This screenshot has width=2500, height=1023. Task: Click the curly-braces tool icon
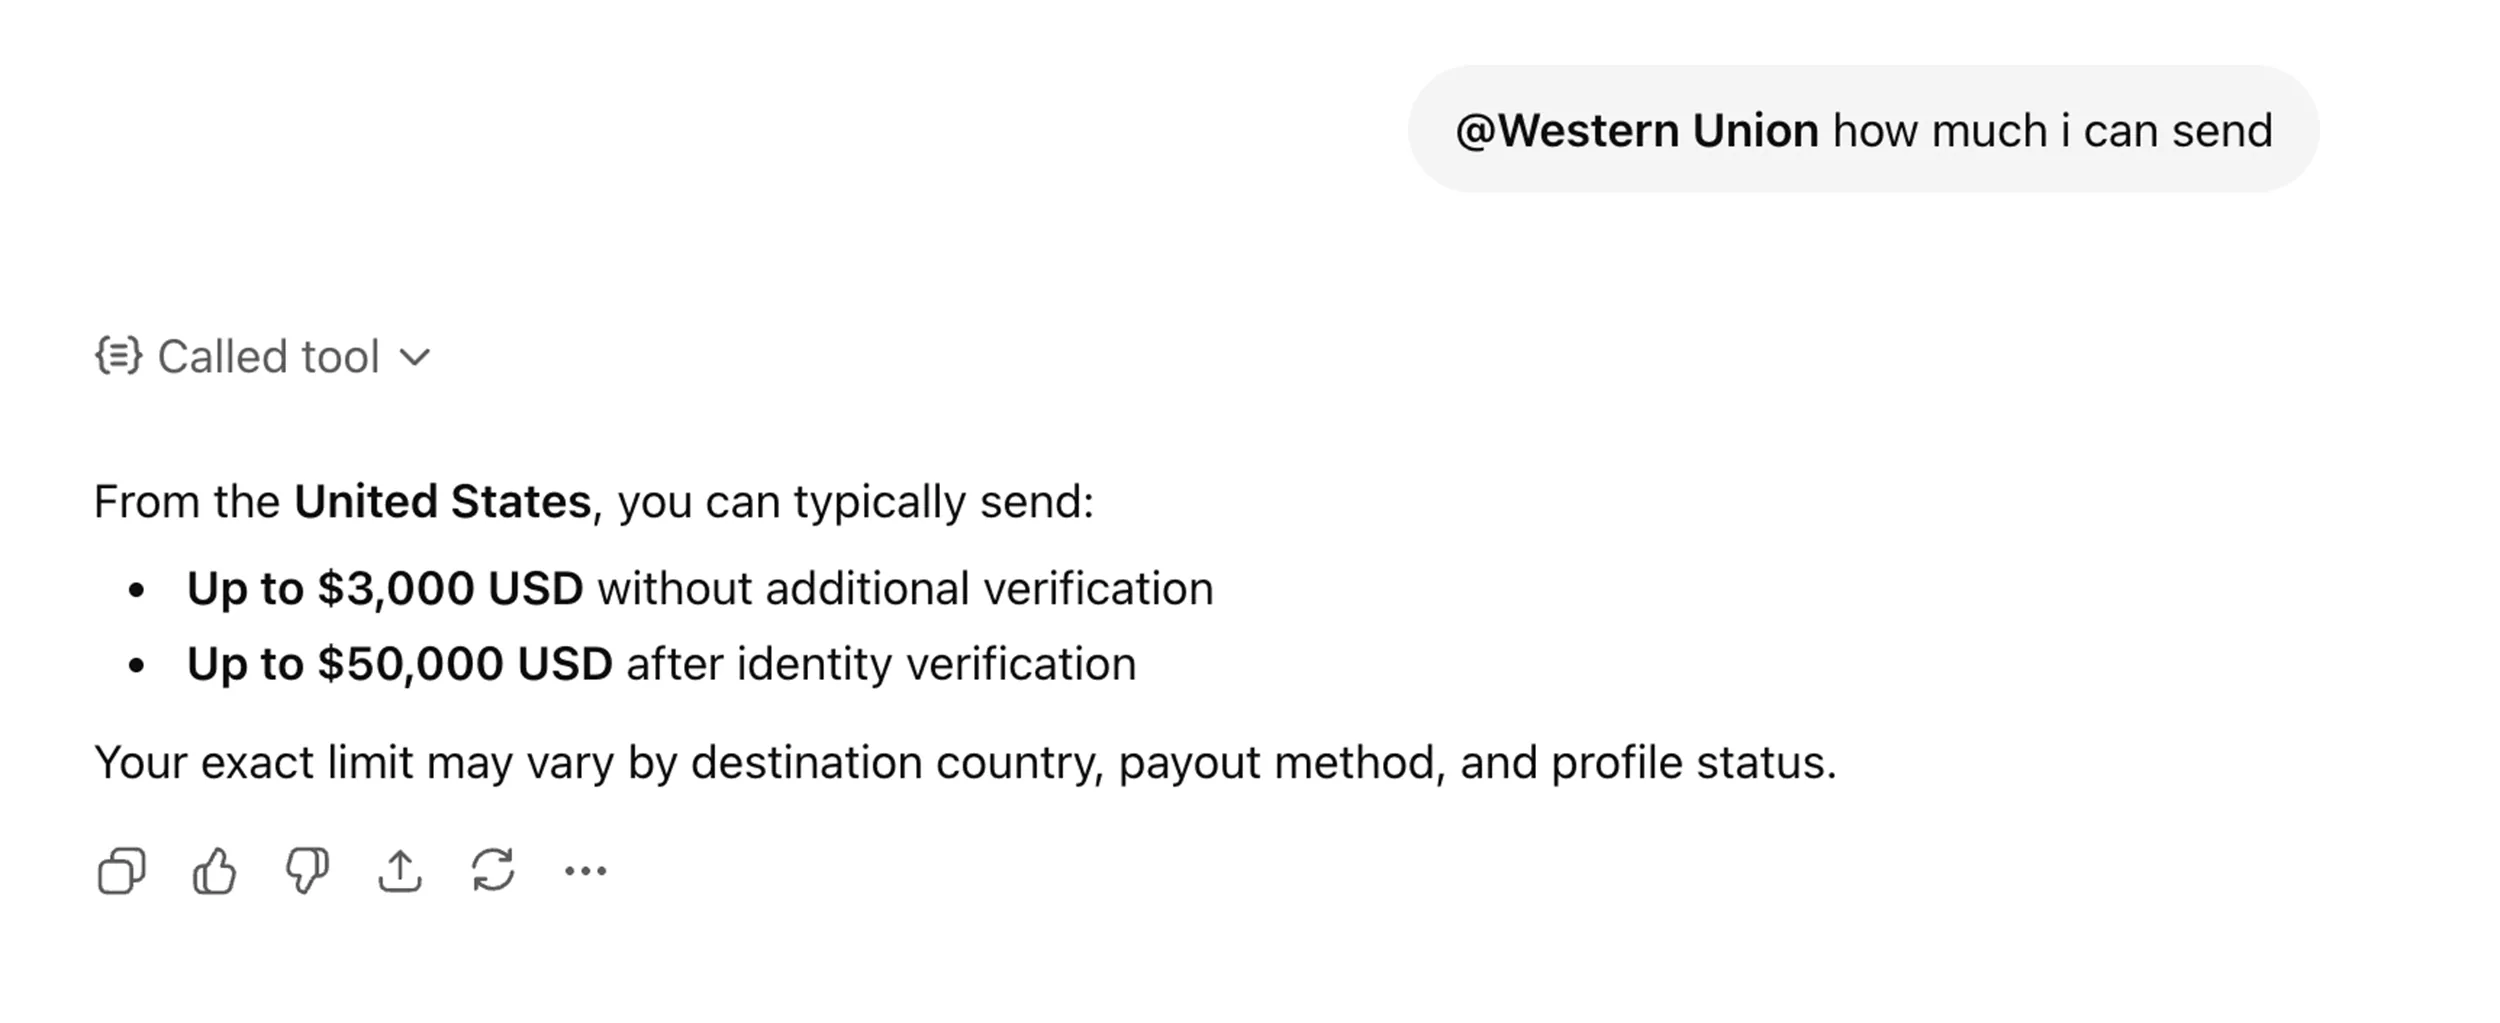(x=119, y=356)
